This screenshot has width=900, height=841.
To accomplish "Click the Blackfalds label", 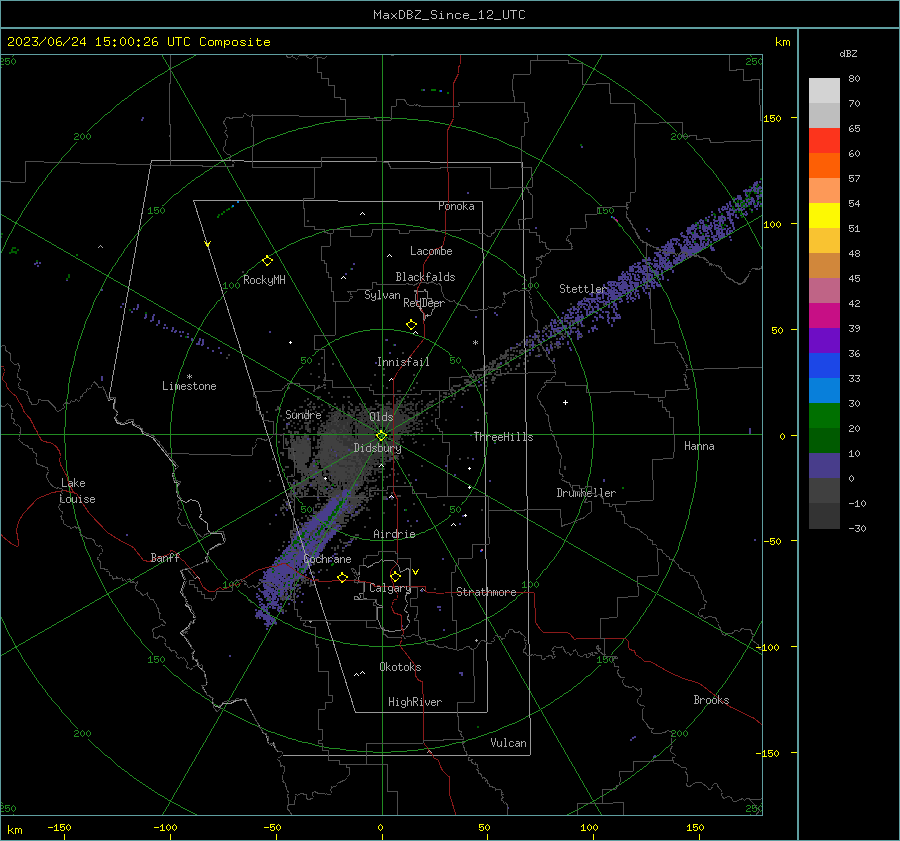I will 425,277.
